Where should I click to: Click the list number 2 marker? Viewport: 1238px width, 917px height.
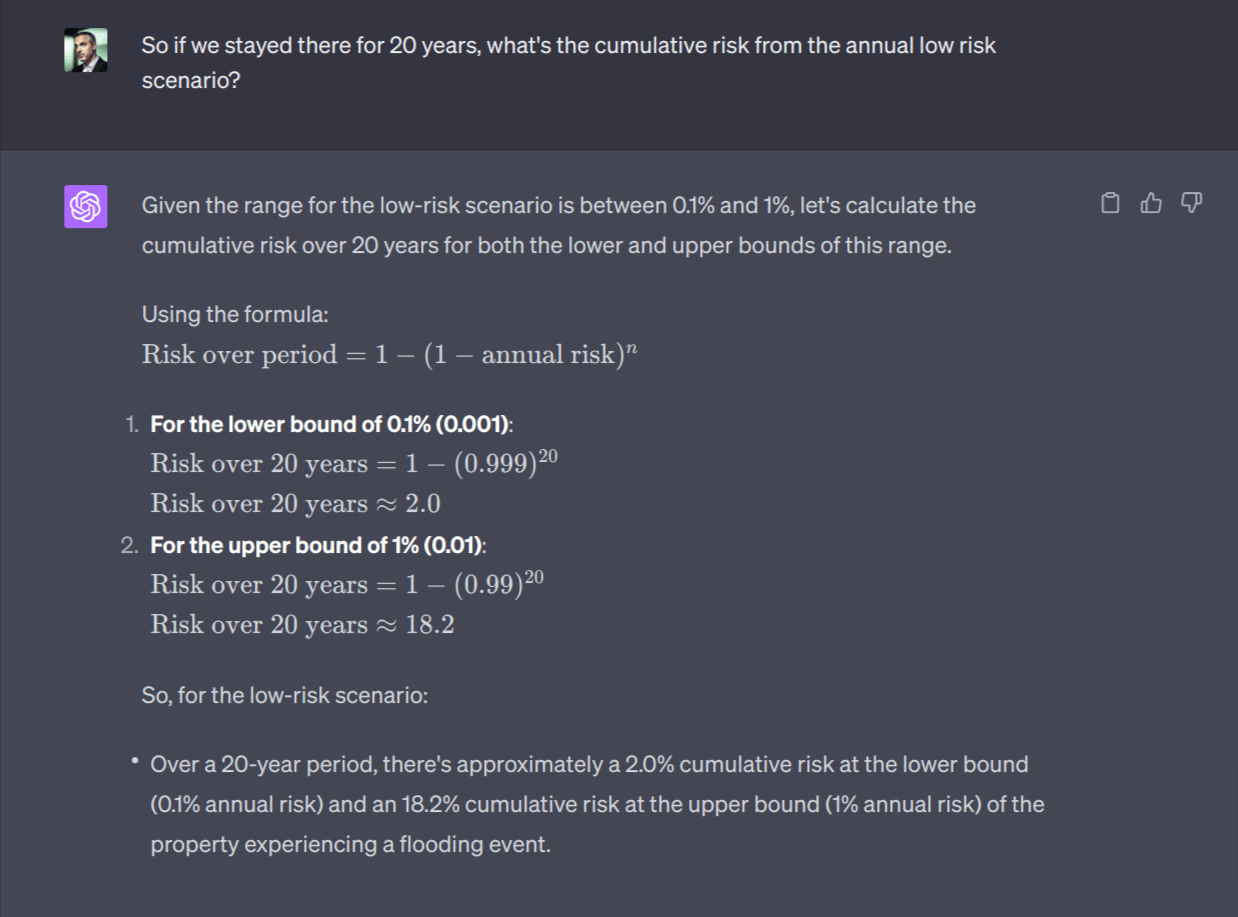point(130,545)
